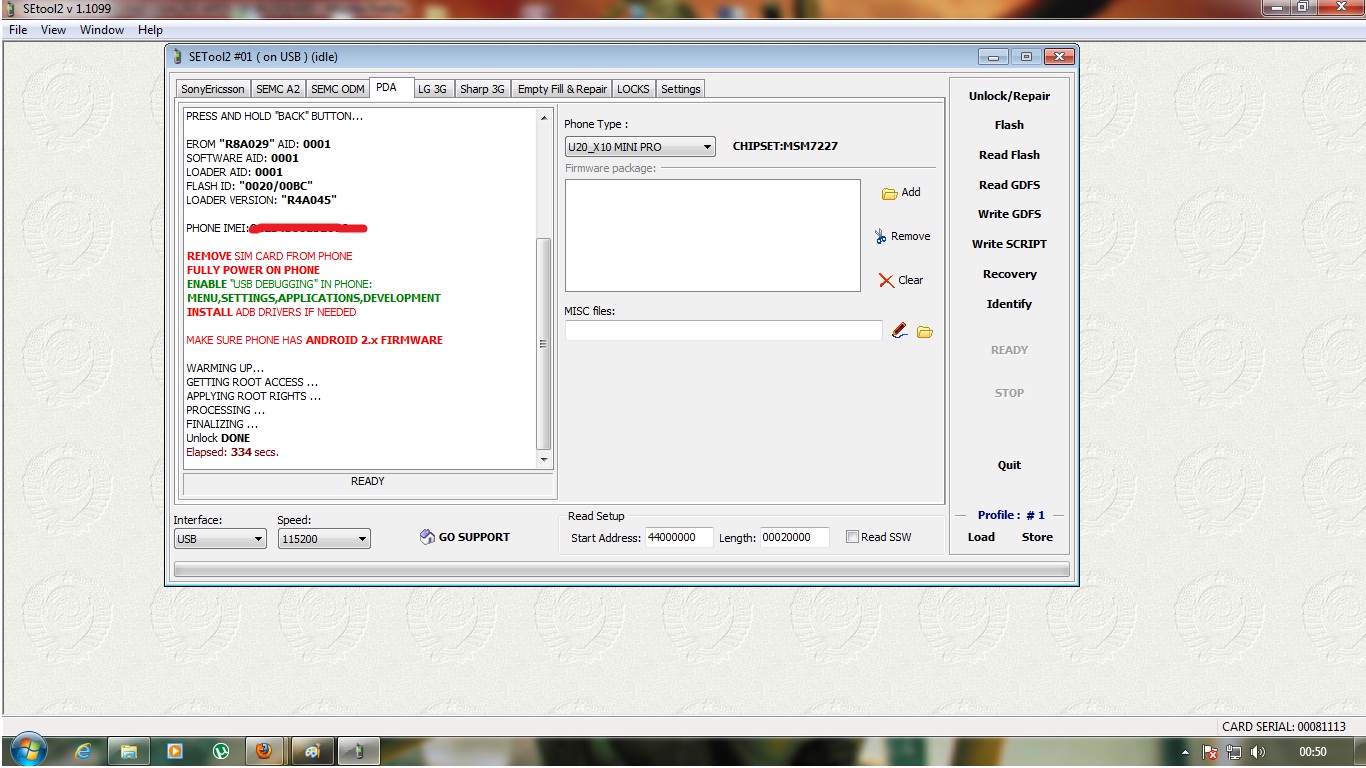The height and width of the screenshot is (768, 1366).
Task: Click the Quit button
Action: tap(1009, 465)
